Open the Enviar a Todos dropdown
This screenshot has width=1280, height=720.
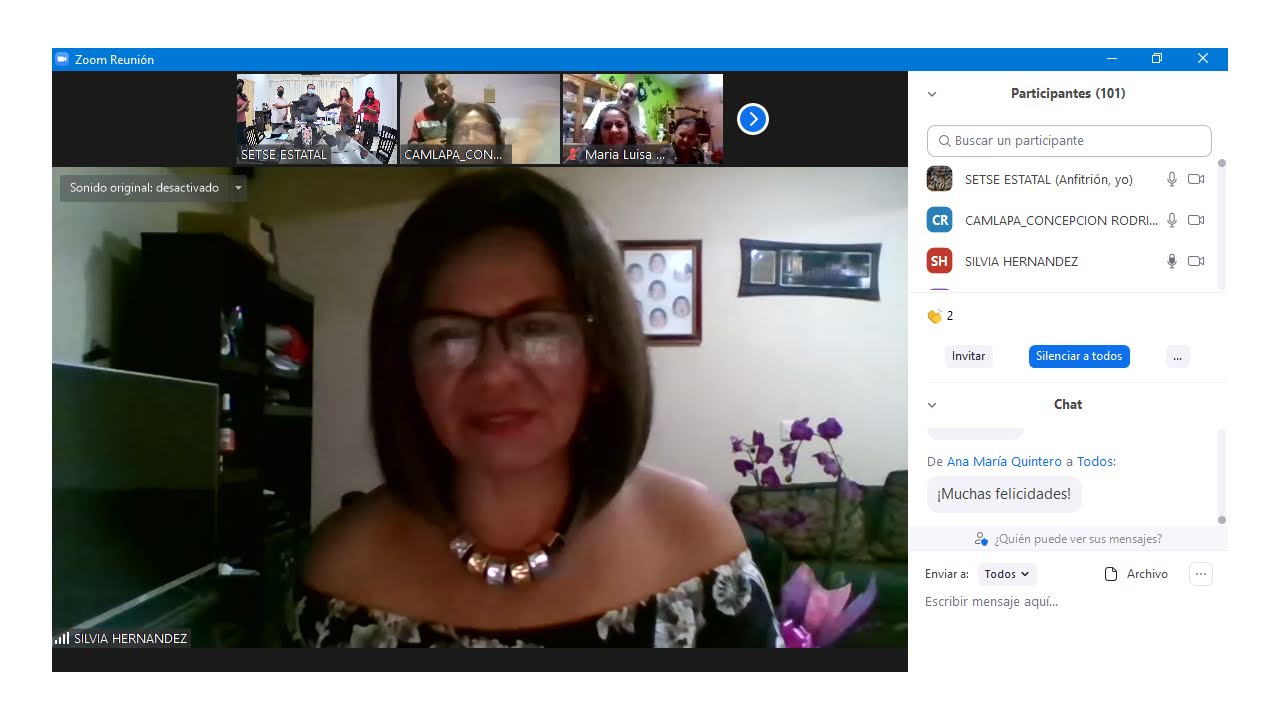(x=1006, y=574)
